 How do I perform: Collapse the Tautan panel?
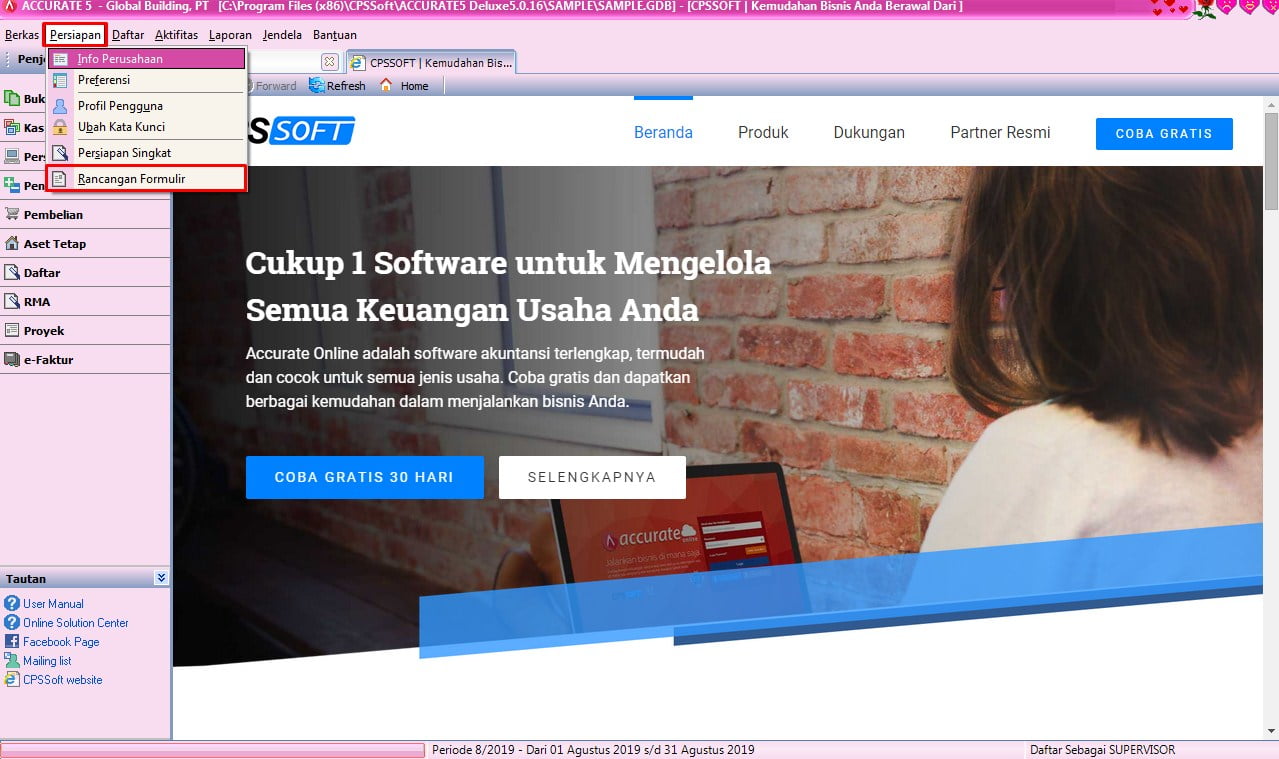(161, 578)
